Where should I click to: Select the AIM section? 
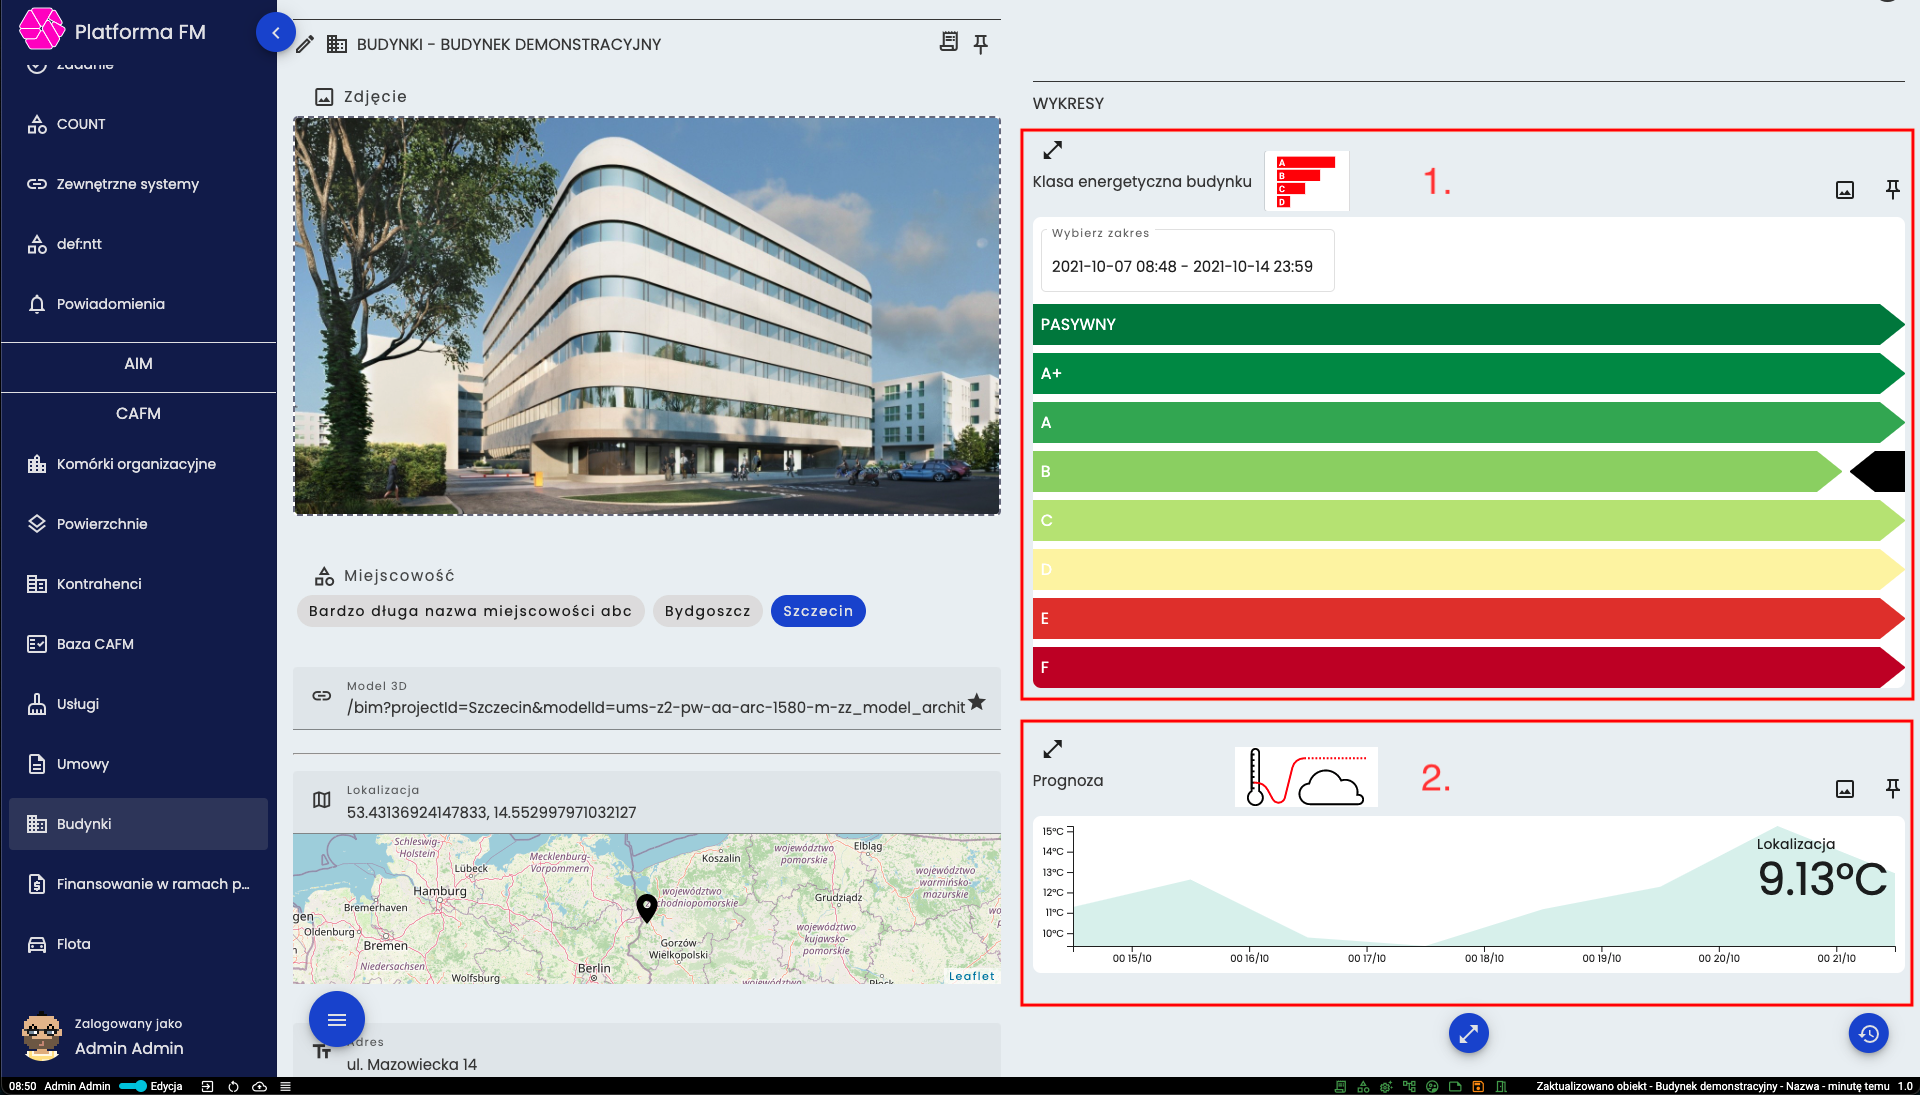pos(138,364)
